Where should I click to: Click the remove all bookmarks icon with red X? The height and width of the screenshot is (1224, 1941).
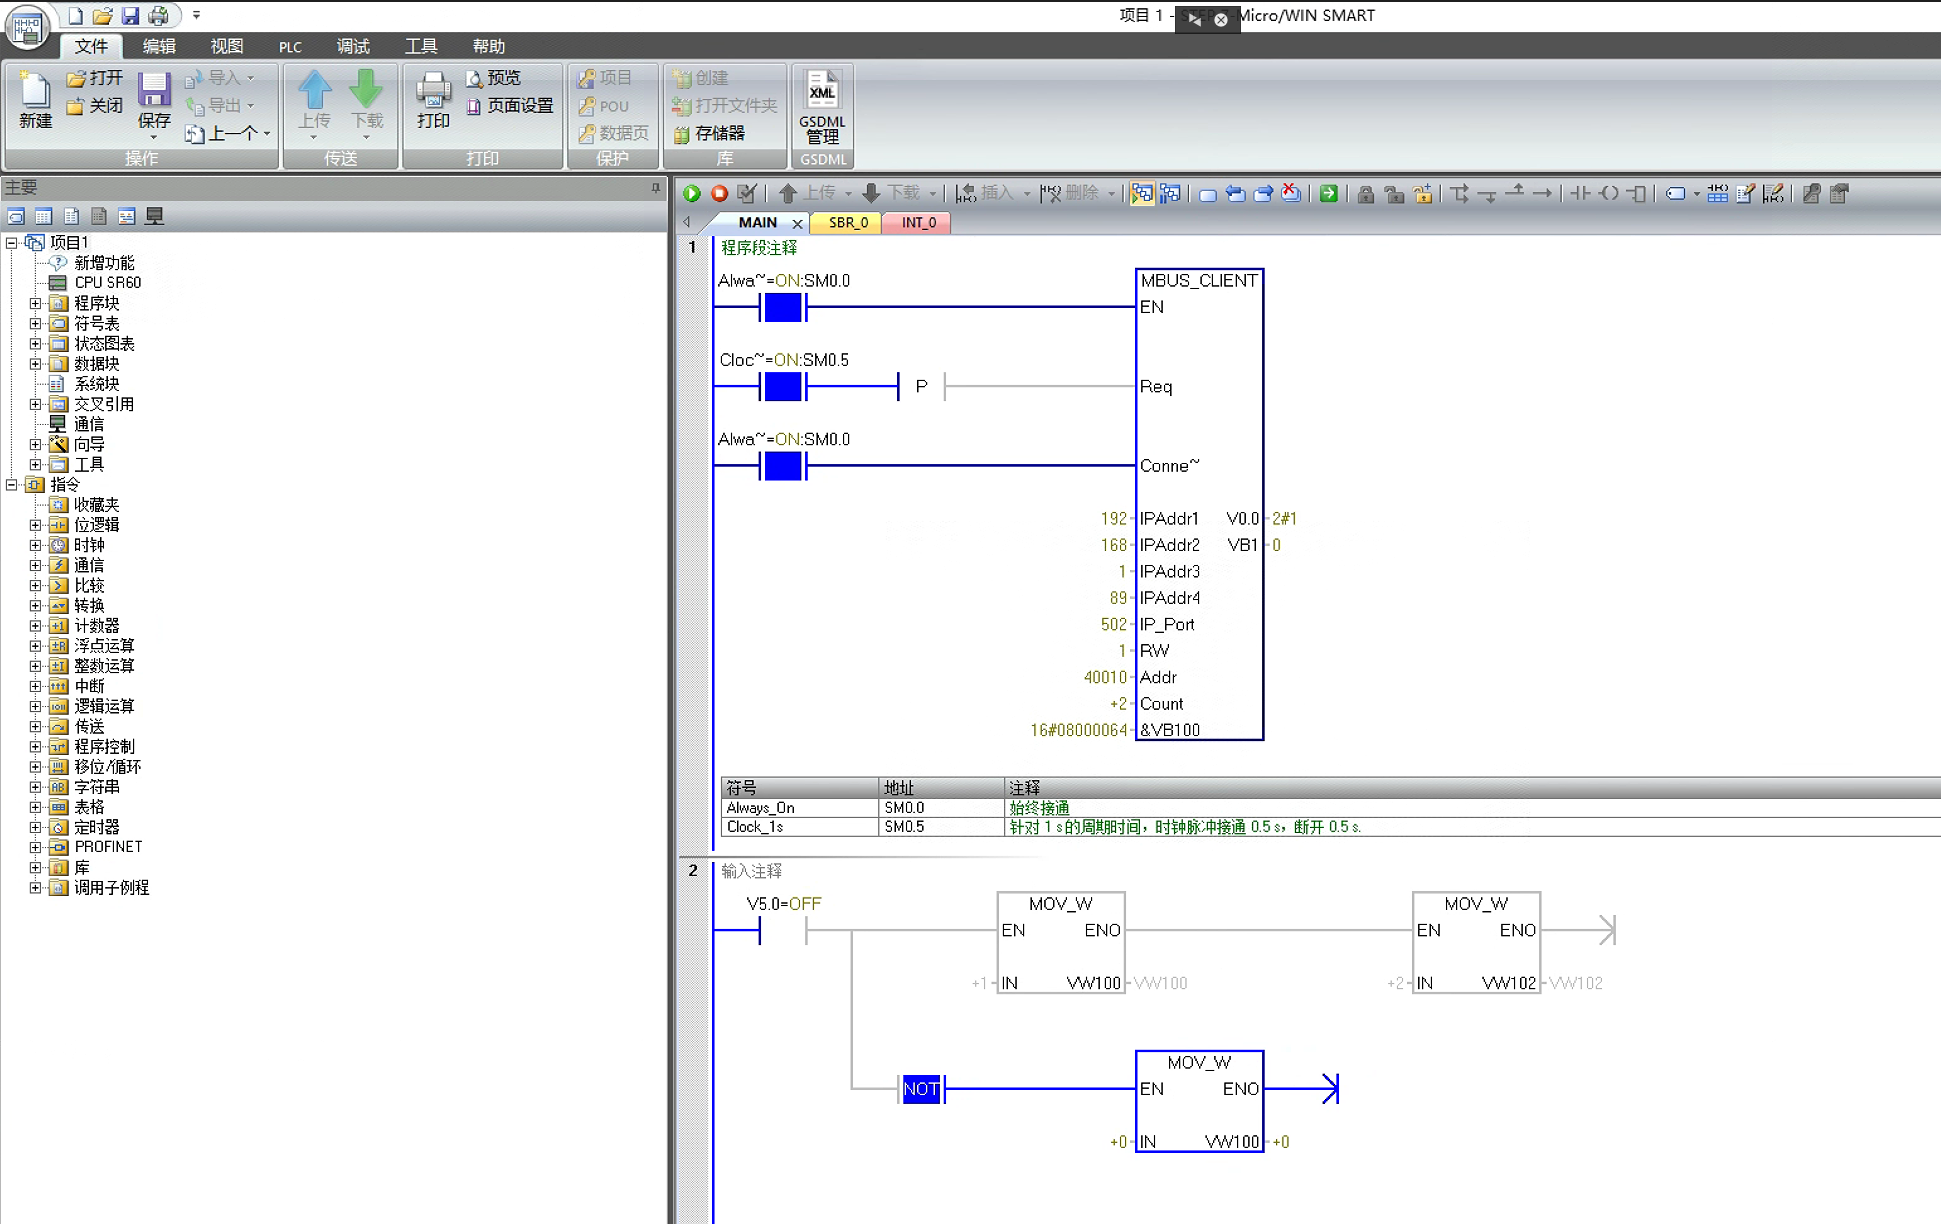pos(1291,194)
